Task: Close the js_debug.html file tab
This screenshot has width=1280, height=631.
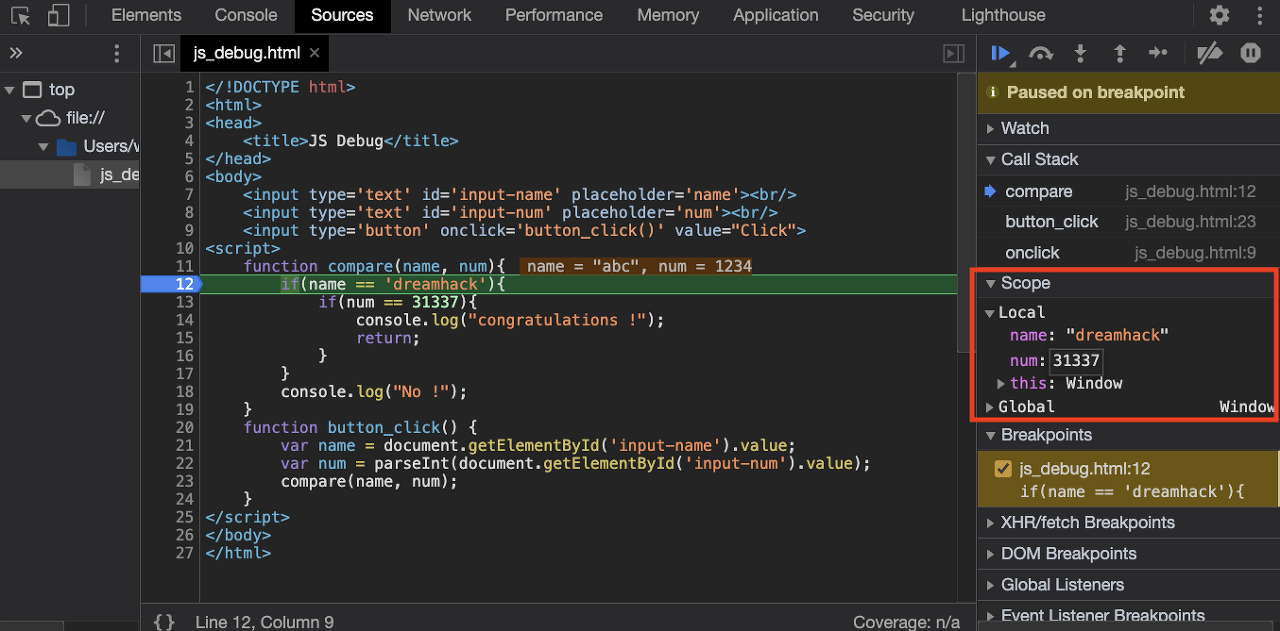Action: (314, 53)
